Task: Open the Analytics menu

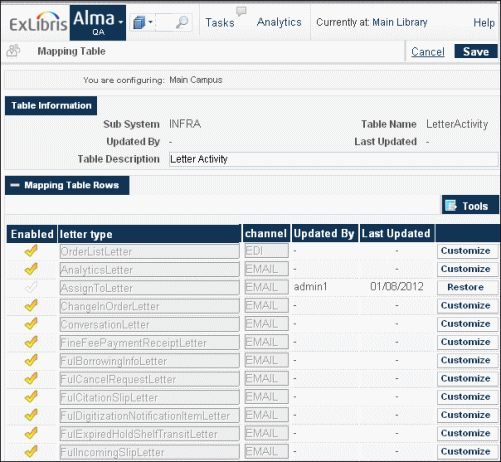Action: [279, 22]
